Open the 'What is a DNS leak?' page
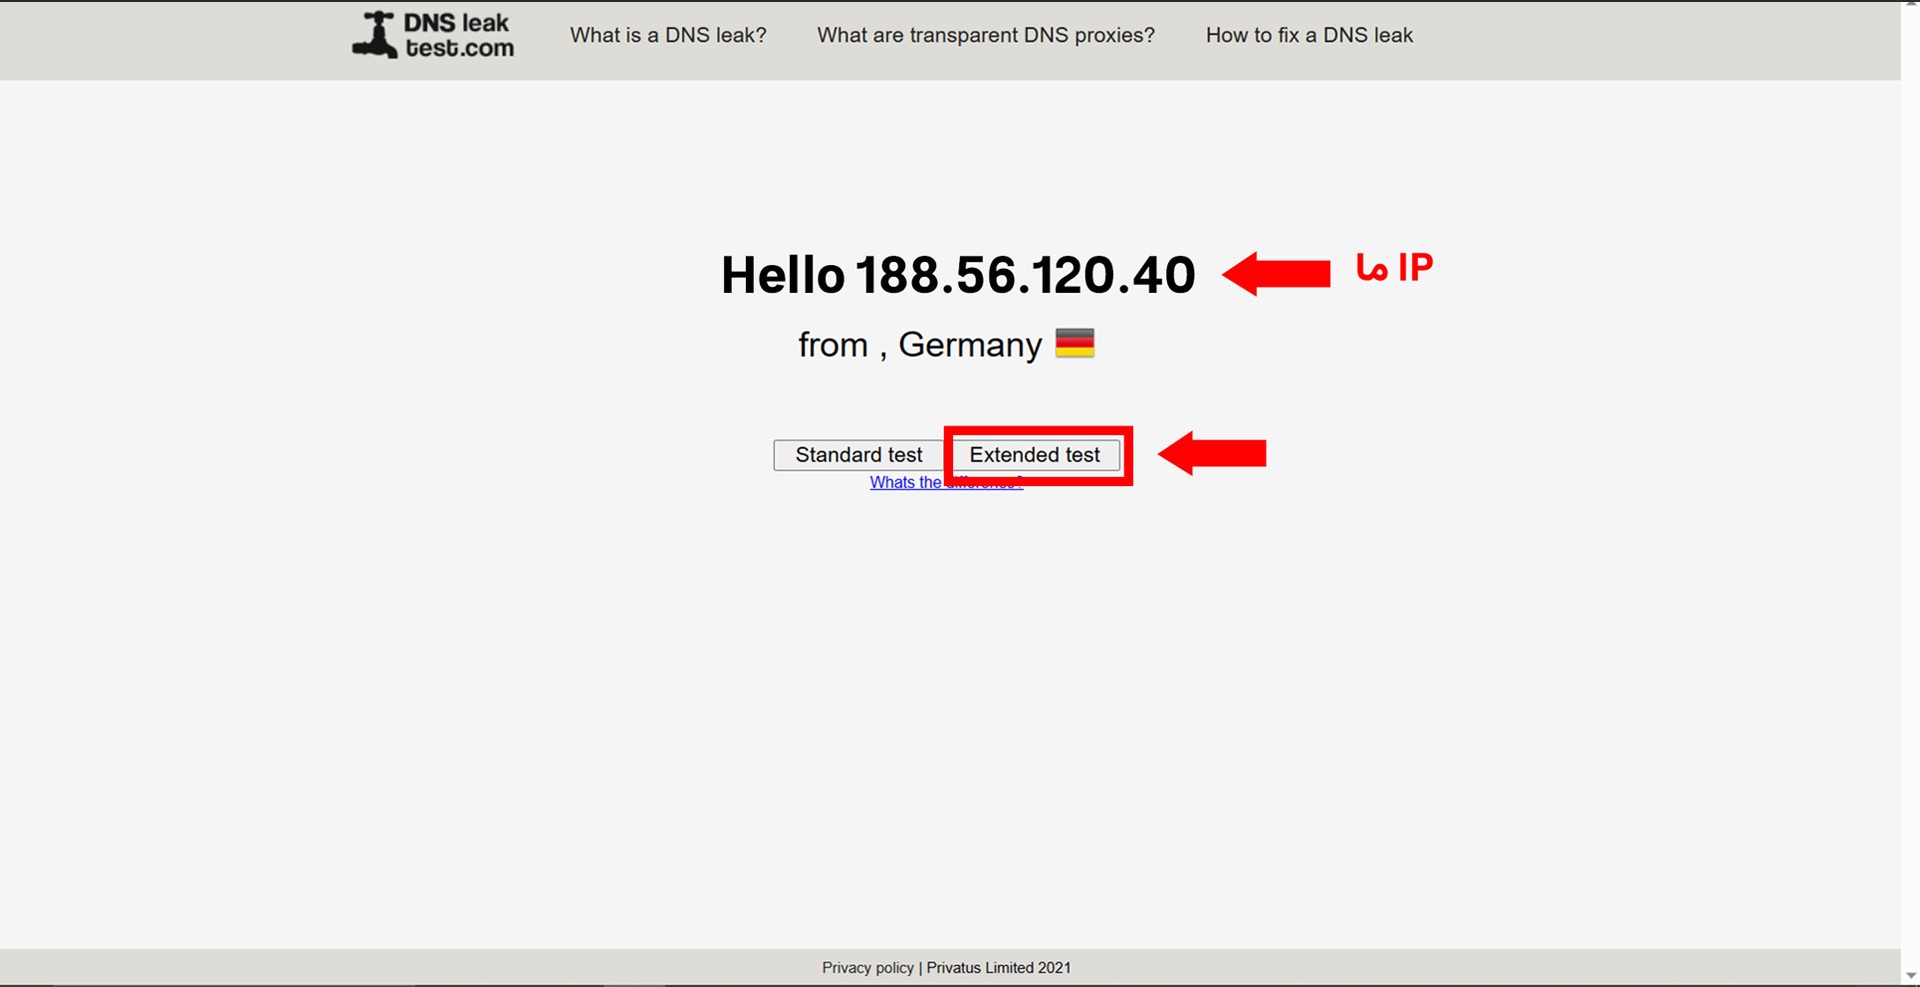This screenshot has height=987, width=1920. (x=668, y=35)
